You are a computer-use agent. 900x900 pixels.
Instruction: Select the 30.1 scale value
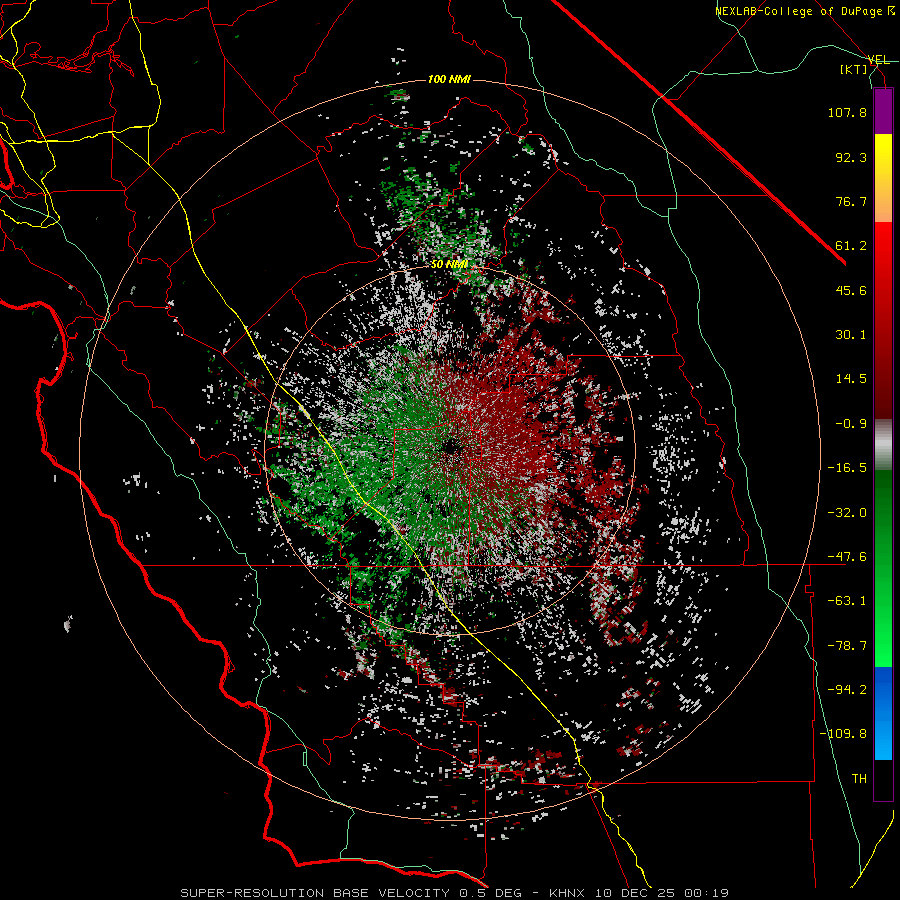tap(851, 335)
